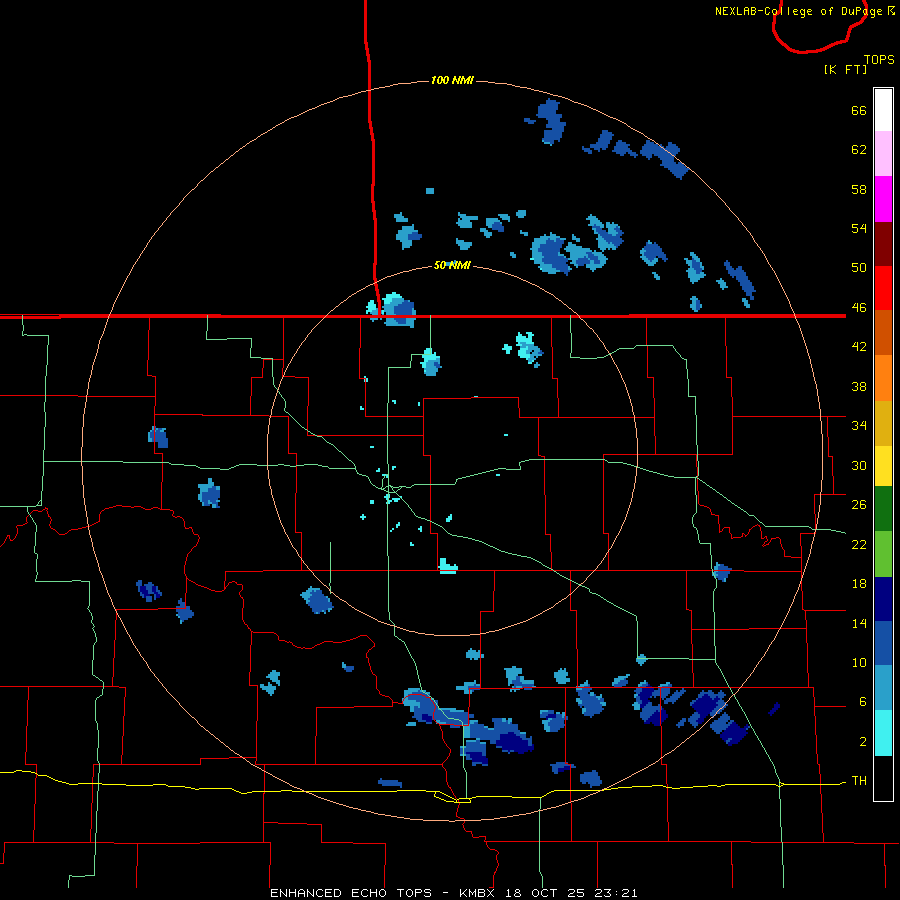Click the light pink legend swatch

pyautogui.click(x=883, y=153)
